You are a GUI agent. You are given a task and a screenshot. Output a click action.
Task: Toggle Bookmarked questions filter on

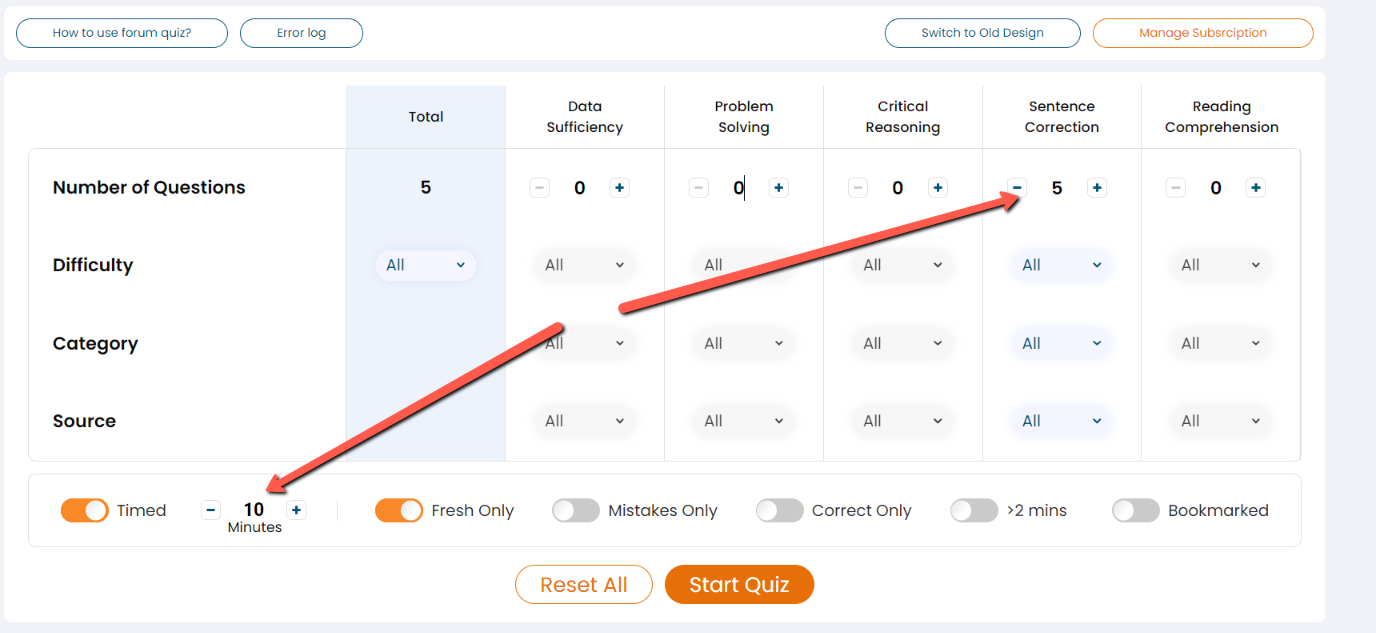[1136, 510]
